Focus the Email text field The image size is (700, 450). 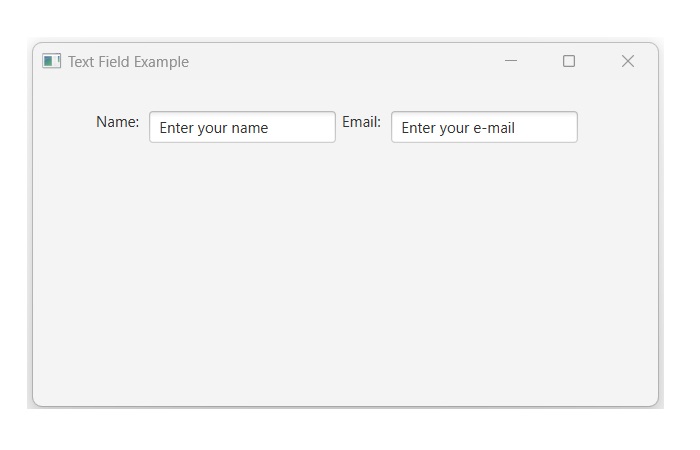484,127
